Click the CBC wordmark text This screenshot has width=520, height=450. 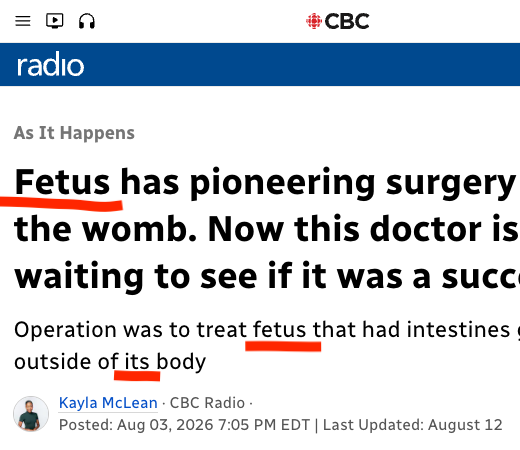[347, 21]
